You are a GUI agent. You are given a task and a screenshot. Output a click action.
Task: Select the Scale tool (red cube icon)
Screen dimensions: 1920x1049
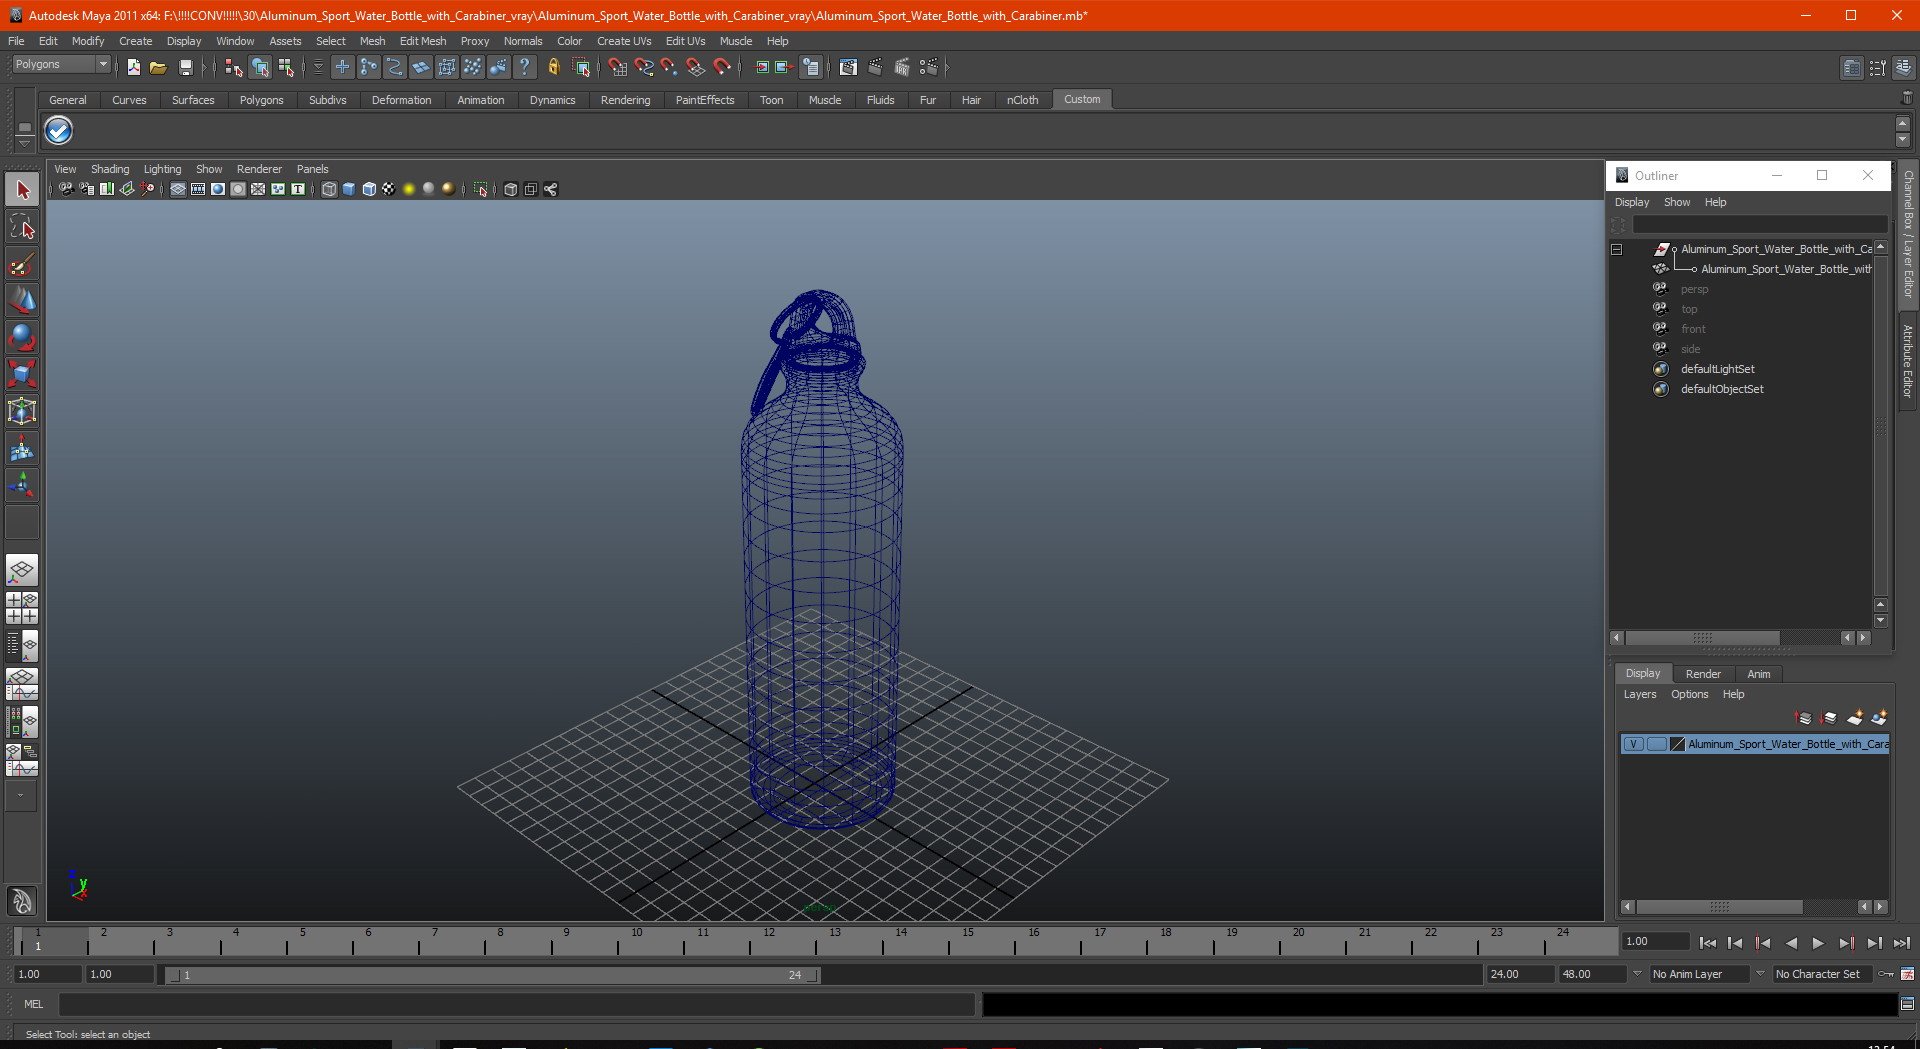pyautogui.click(x=22, y=374)
